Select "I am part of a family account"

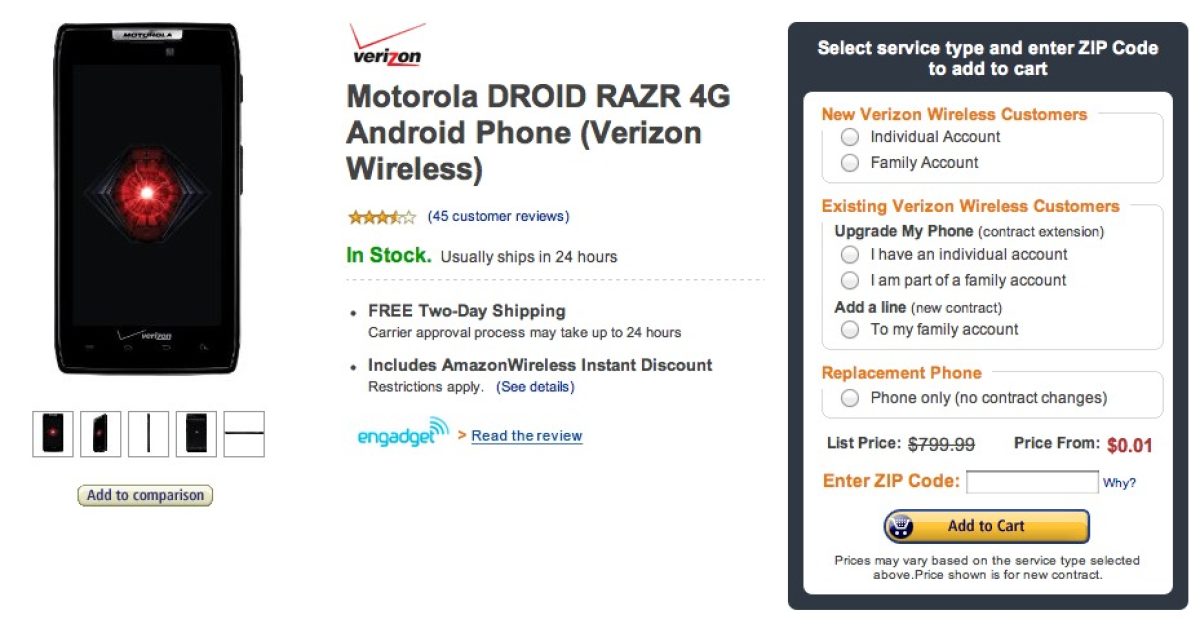point(850,281)
